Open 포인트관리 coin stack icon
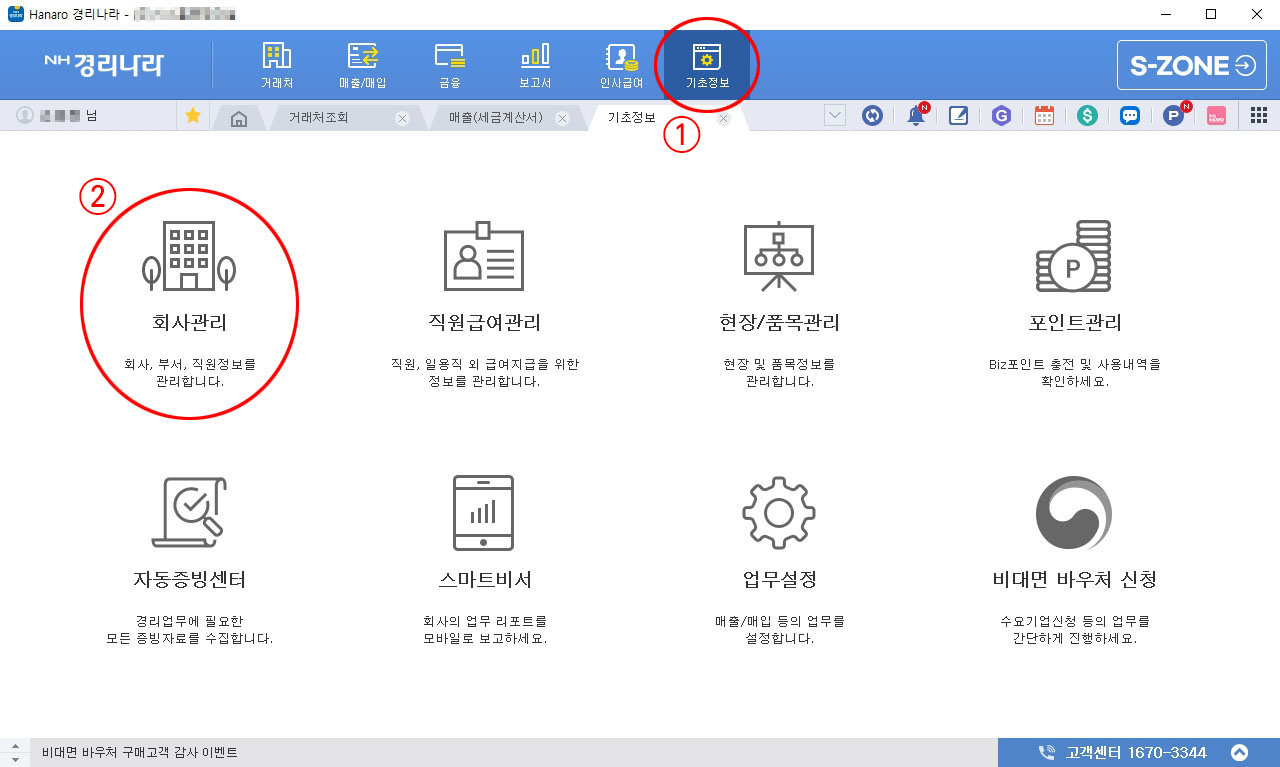The width and height of the screenshot is (1280, 767). click(1073, 256)
